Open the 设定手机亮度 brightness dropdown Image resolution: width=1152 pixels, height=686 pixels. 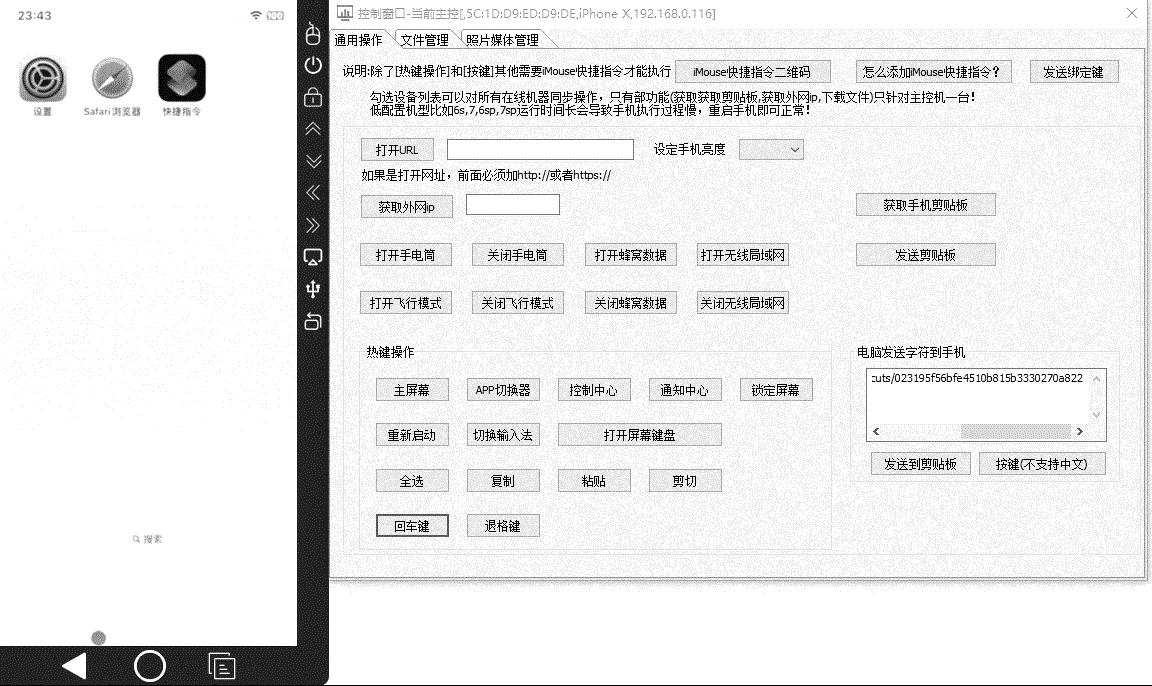(x=771, y=150)
